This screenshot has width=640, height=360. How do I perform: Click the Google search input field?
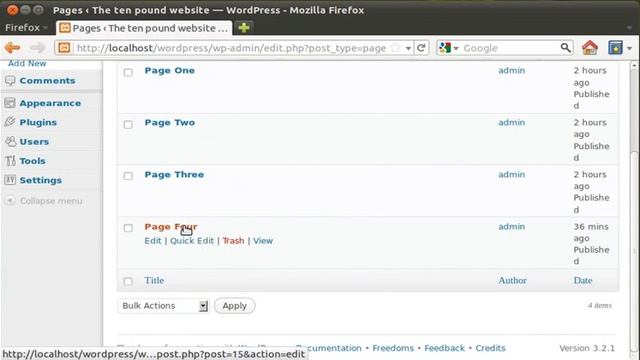[510, 48]
